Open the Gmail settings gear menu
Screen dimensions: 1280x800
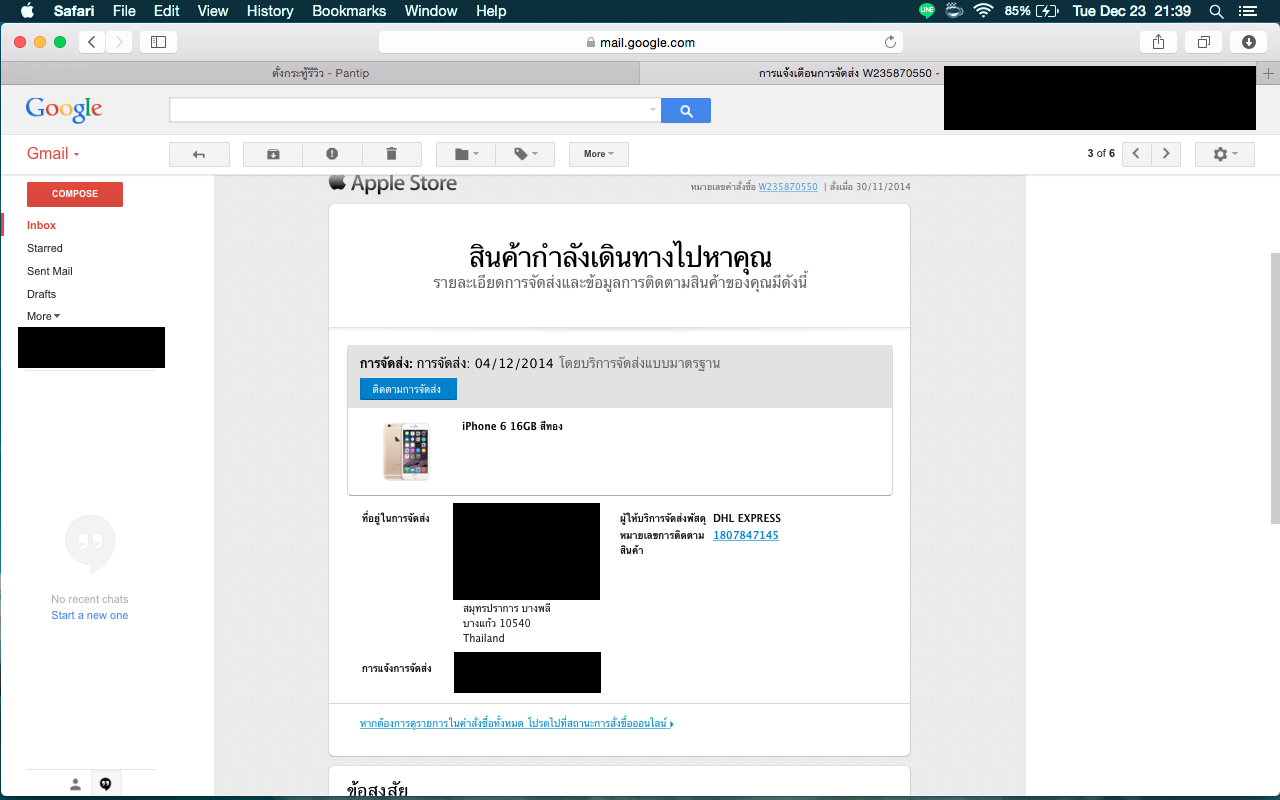[1225, 154]
